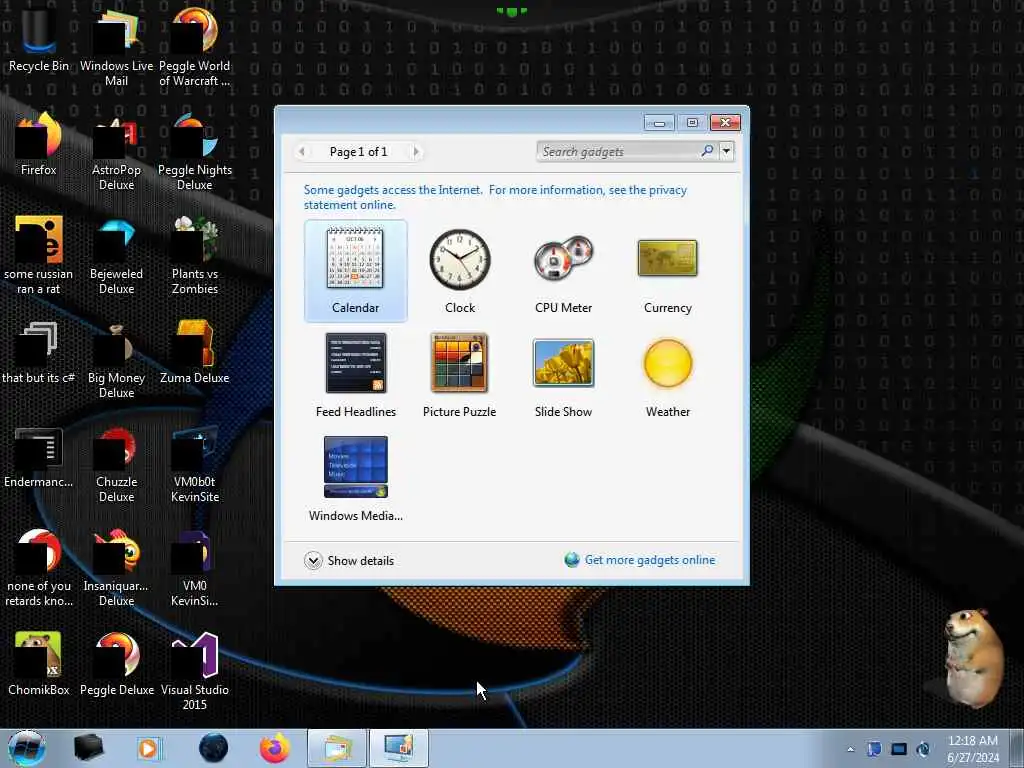Select Peggle World of Warcraft icon
Viewport: 1024px width, 768px height.
pos(195,47)
